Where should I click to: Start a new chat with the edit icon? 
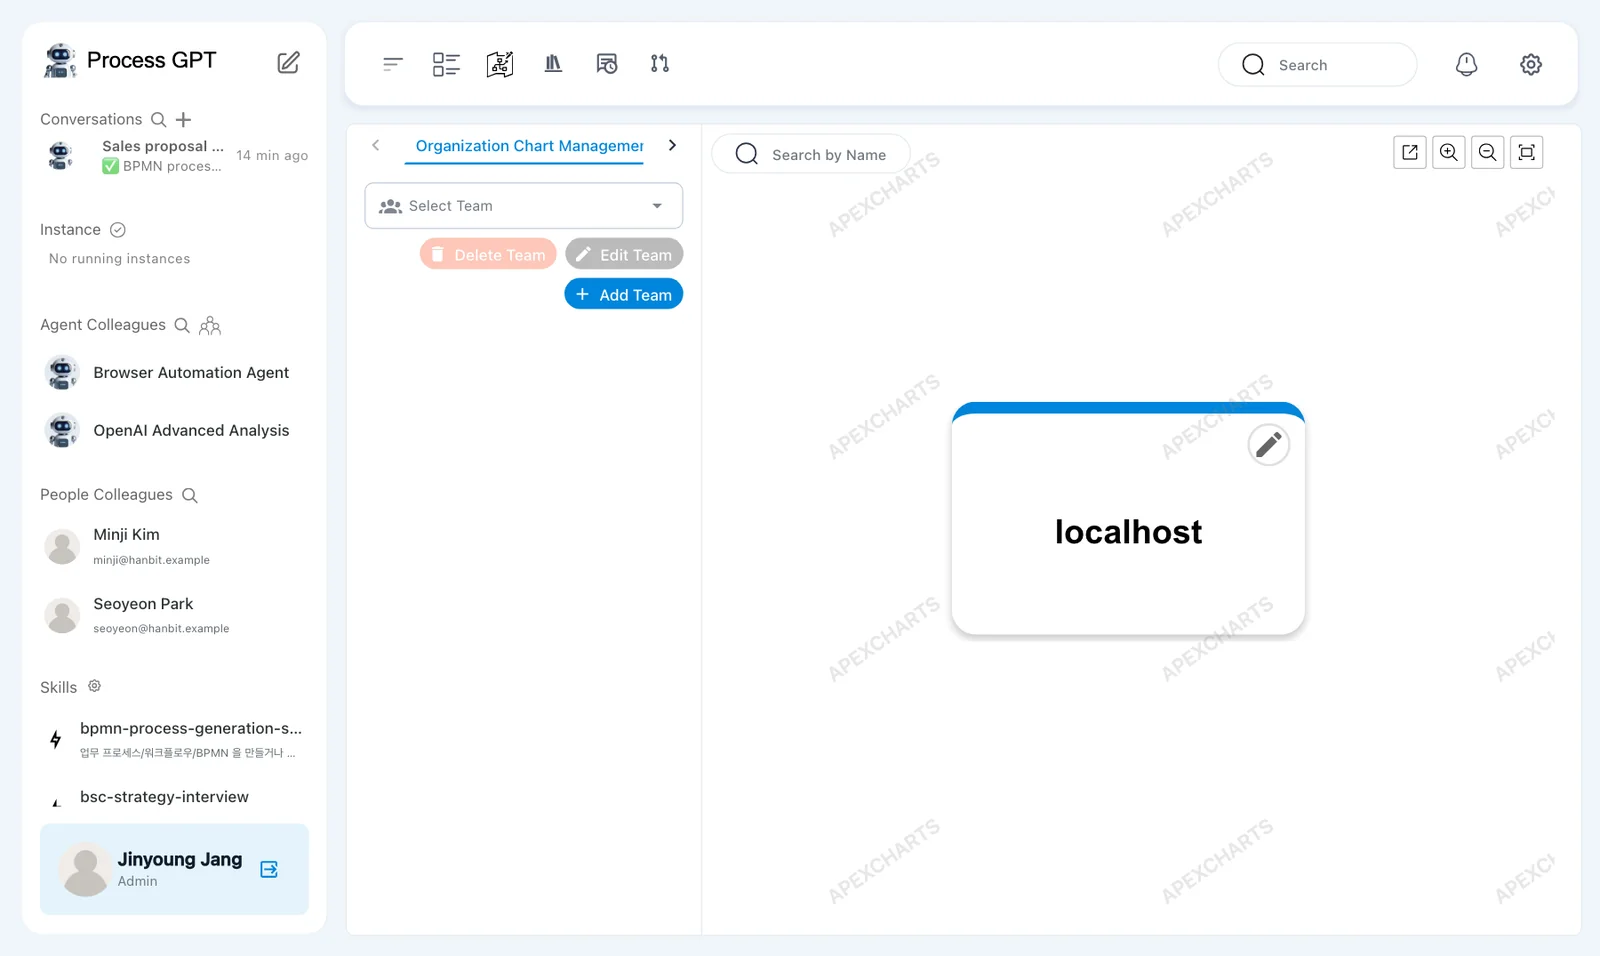tap(288, 63)
